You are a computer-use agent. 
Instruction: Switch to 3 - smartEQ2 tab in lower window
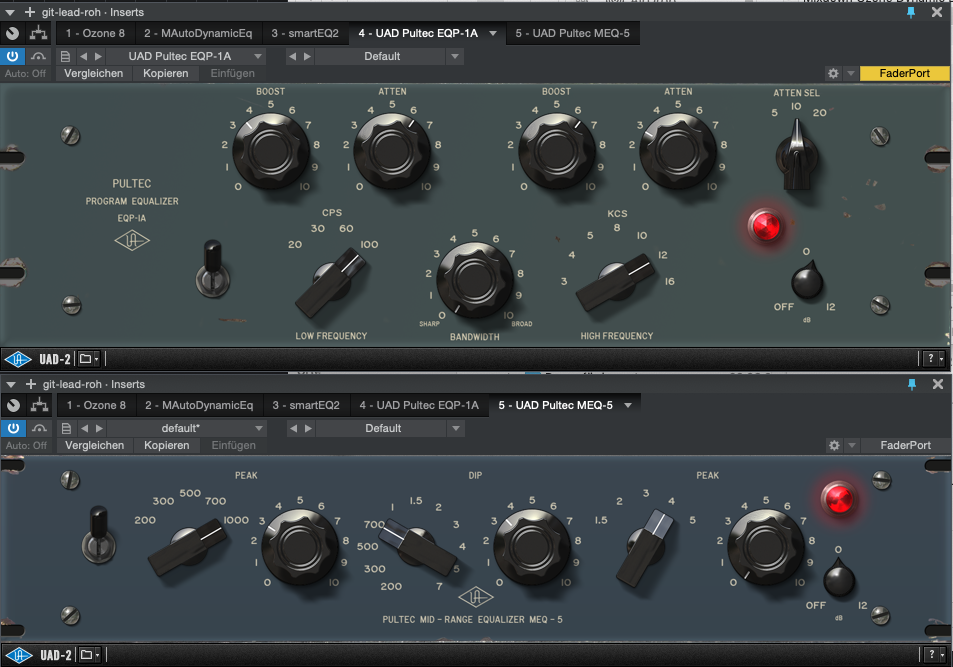(306, 405)
